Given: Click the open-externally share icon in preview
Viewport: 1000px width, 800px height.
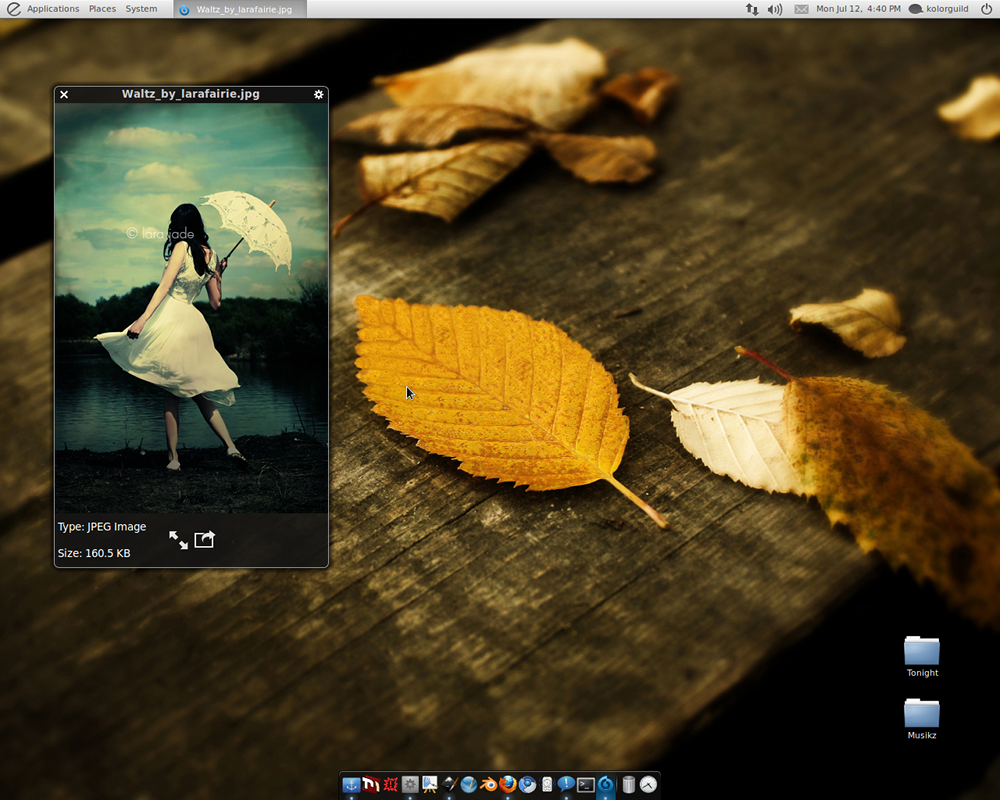Looking at the screenshot, I should [x=204, y=539].
